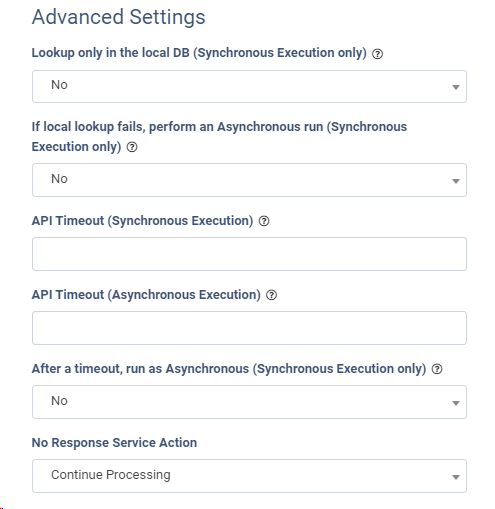Open the No Response Service Action dropdown
This screenshot has width=495, height=509.
tap(249, 476)
